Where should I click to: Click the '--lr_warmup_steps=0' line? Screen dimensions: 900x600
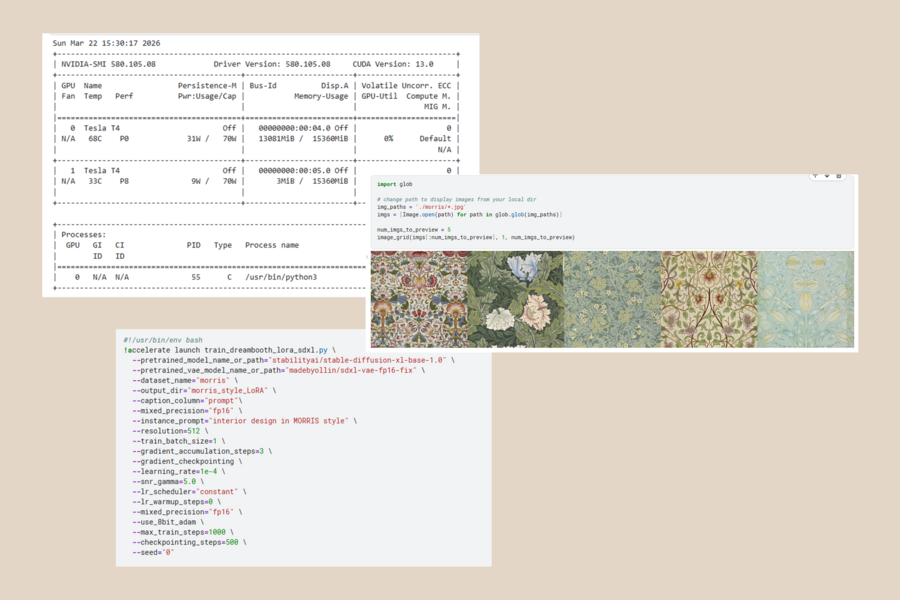[176, 502]
